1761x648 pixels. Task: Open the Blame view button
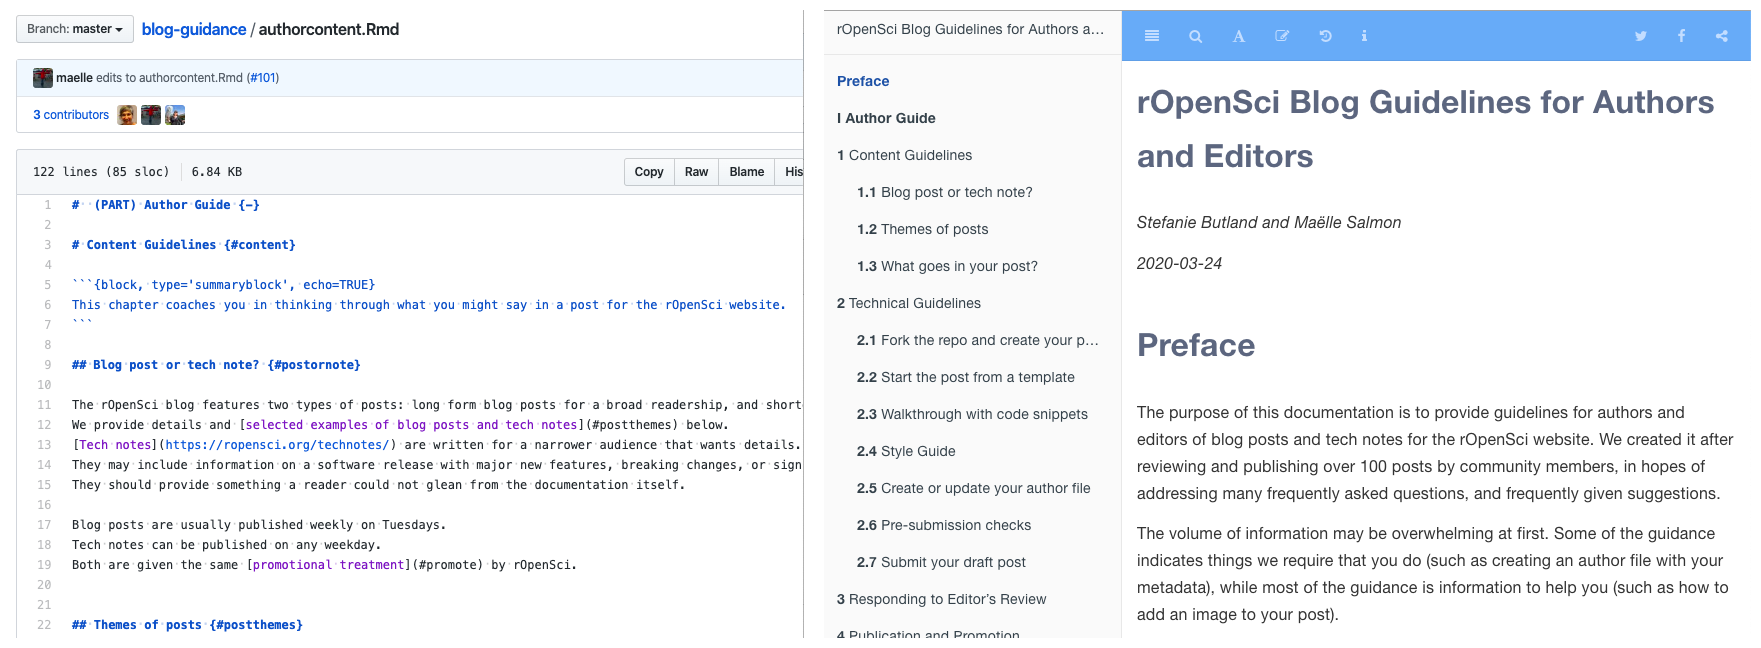point(746,172)
